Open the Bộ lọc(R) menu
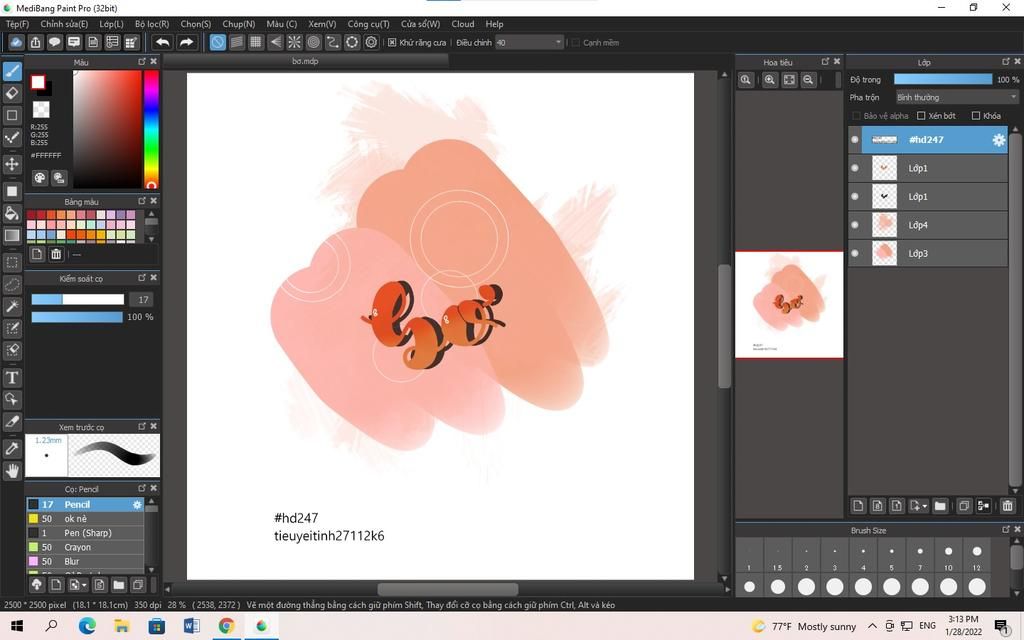The image size is (1024, 640). [152, 24]
